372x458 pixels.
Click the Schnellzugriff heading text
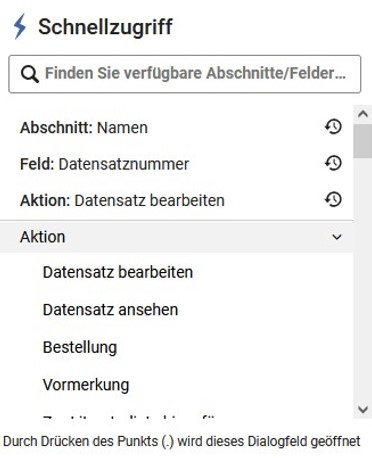pyautogui.click(x=105, y=27)
